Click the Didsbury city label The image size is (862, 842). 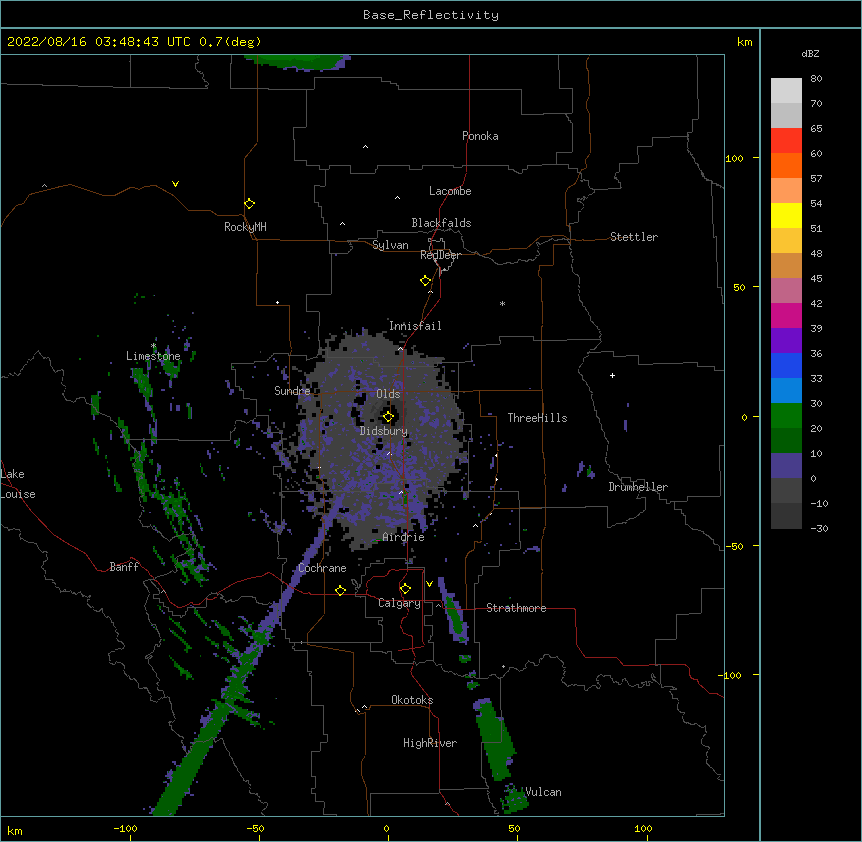tap(384, 431)
